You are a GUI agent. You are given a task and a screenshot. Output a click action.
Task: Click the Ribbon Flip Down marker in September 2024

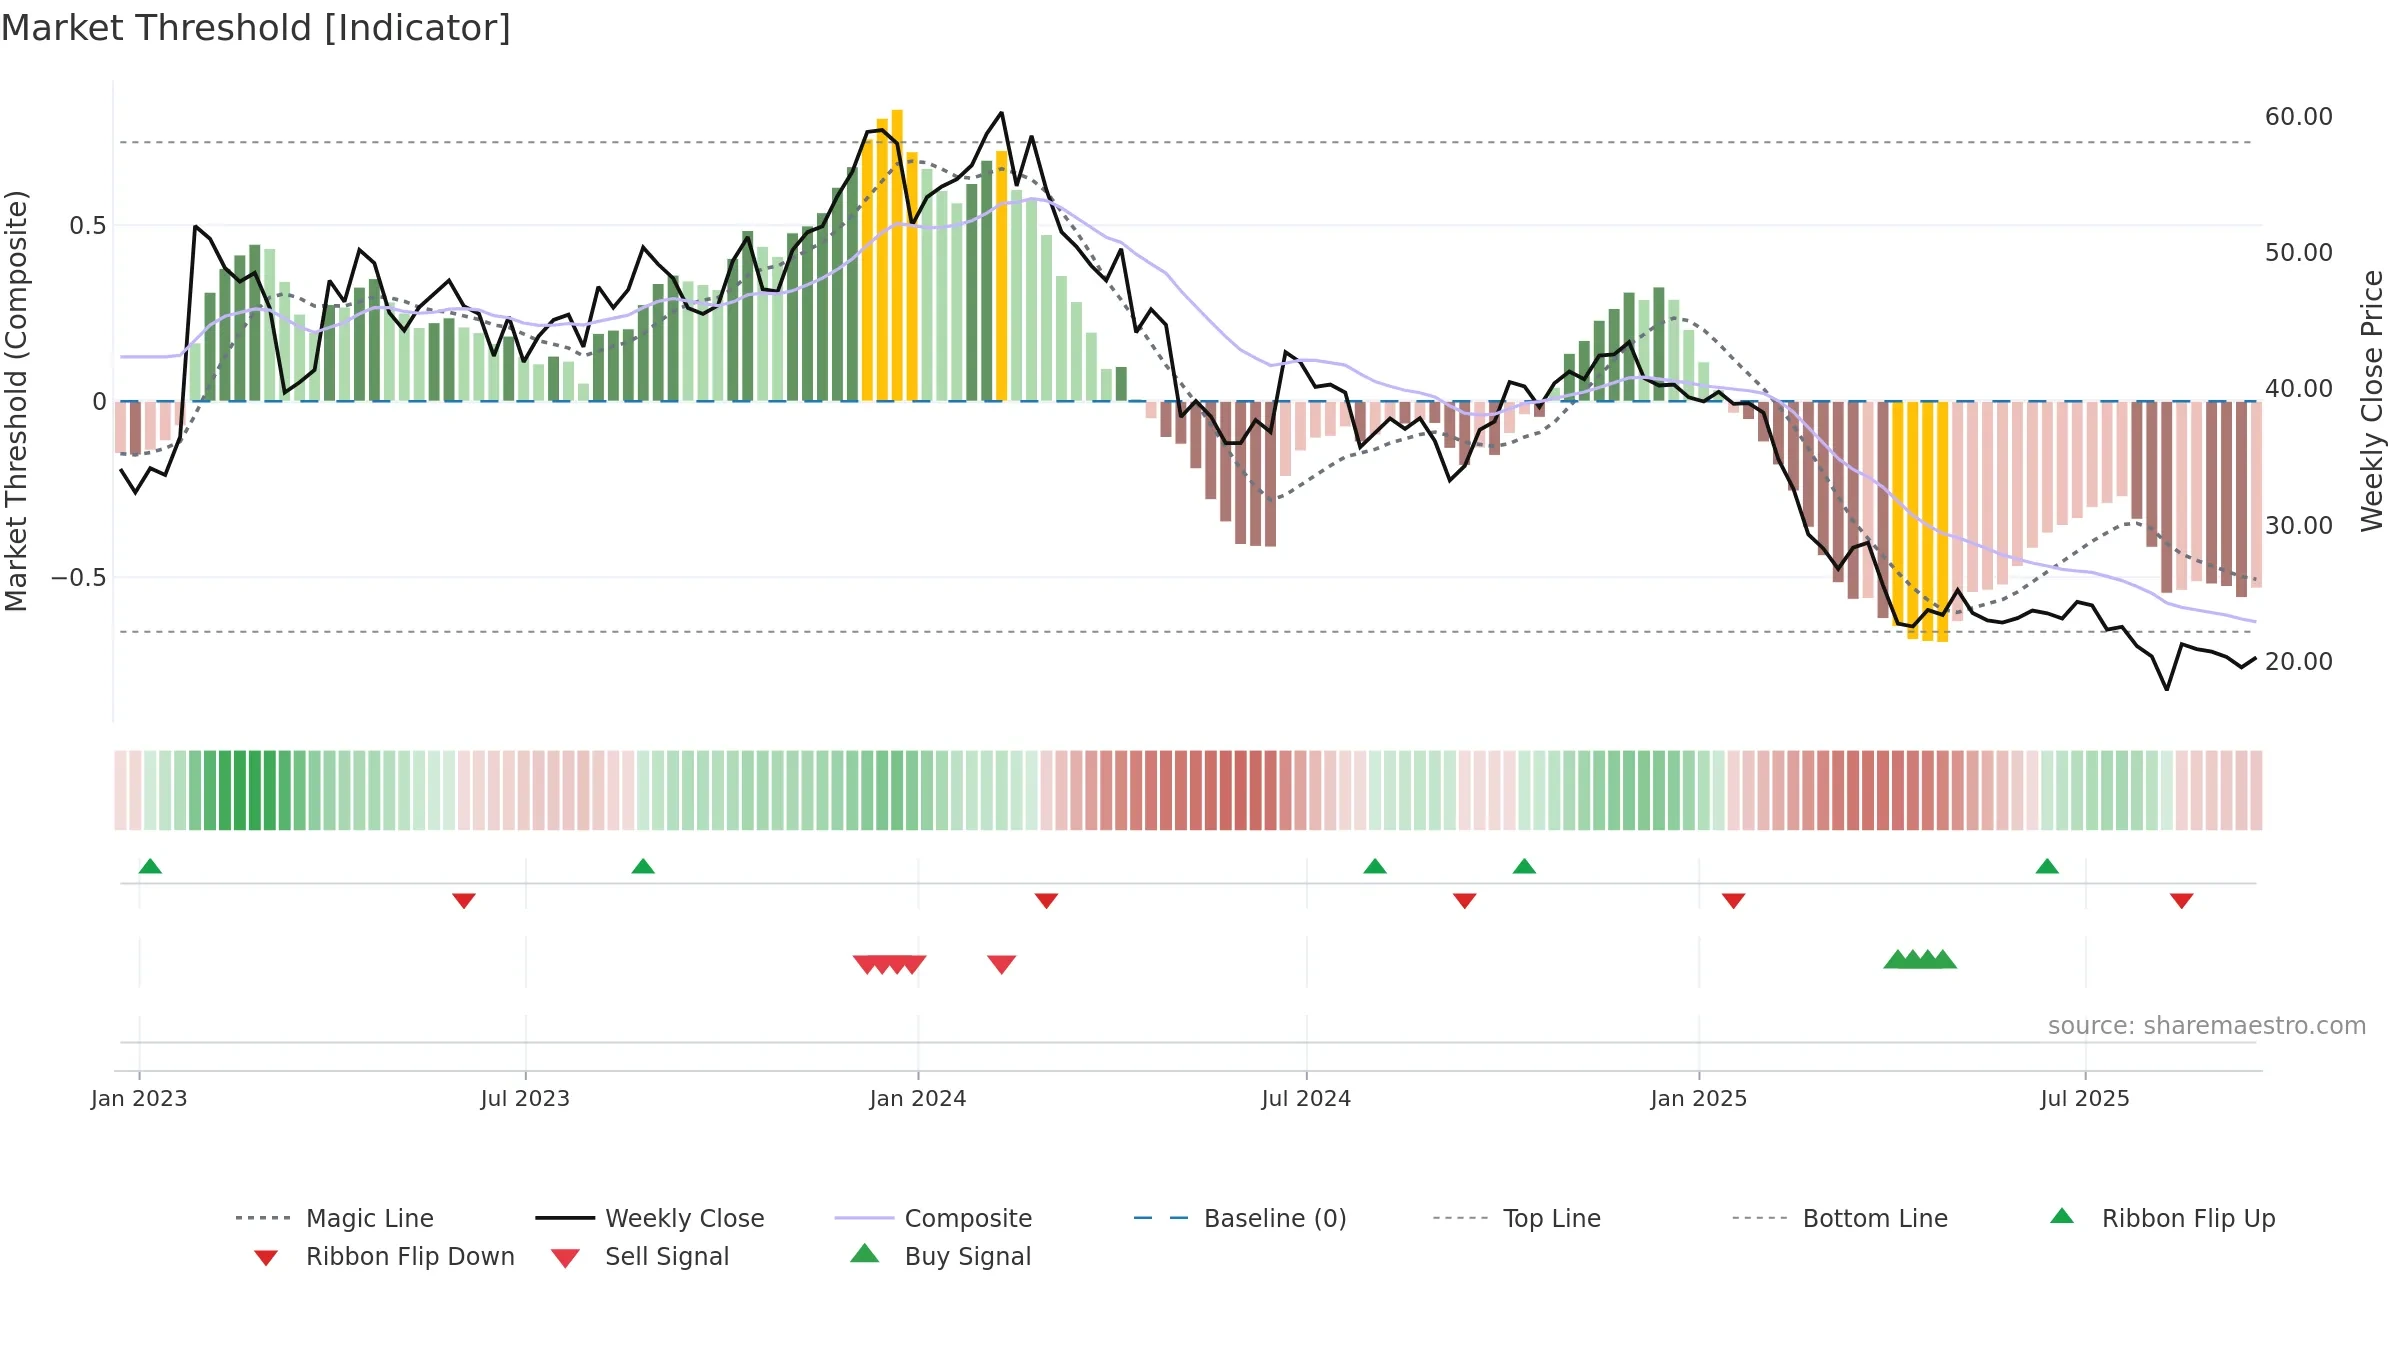click(1465, 901)
